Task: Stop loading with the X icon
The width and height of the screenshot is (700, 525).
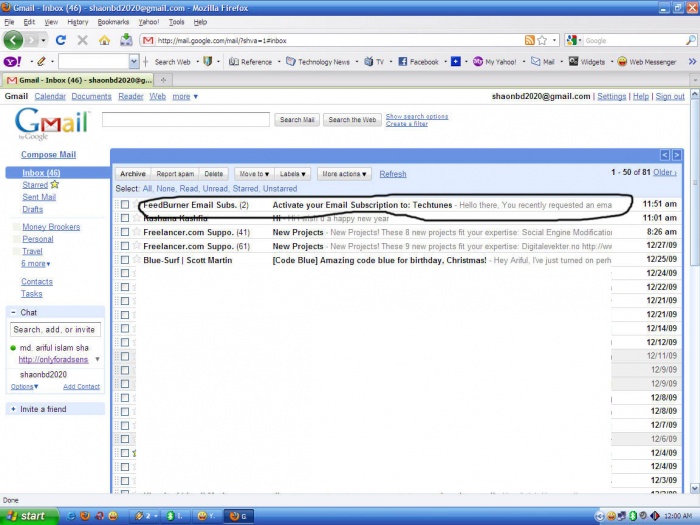Action: coord(83,40)
